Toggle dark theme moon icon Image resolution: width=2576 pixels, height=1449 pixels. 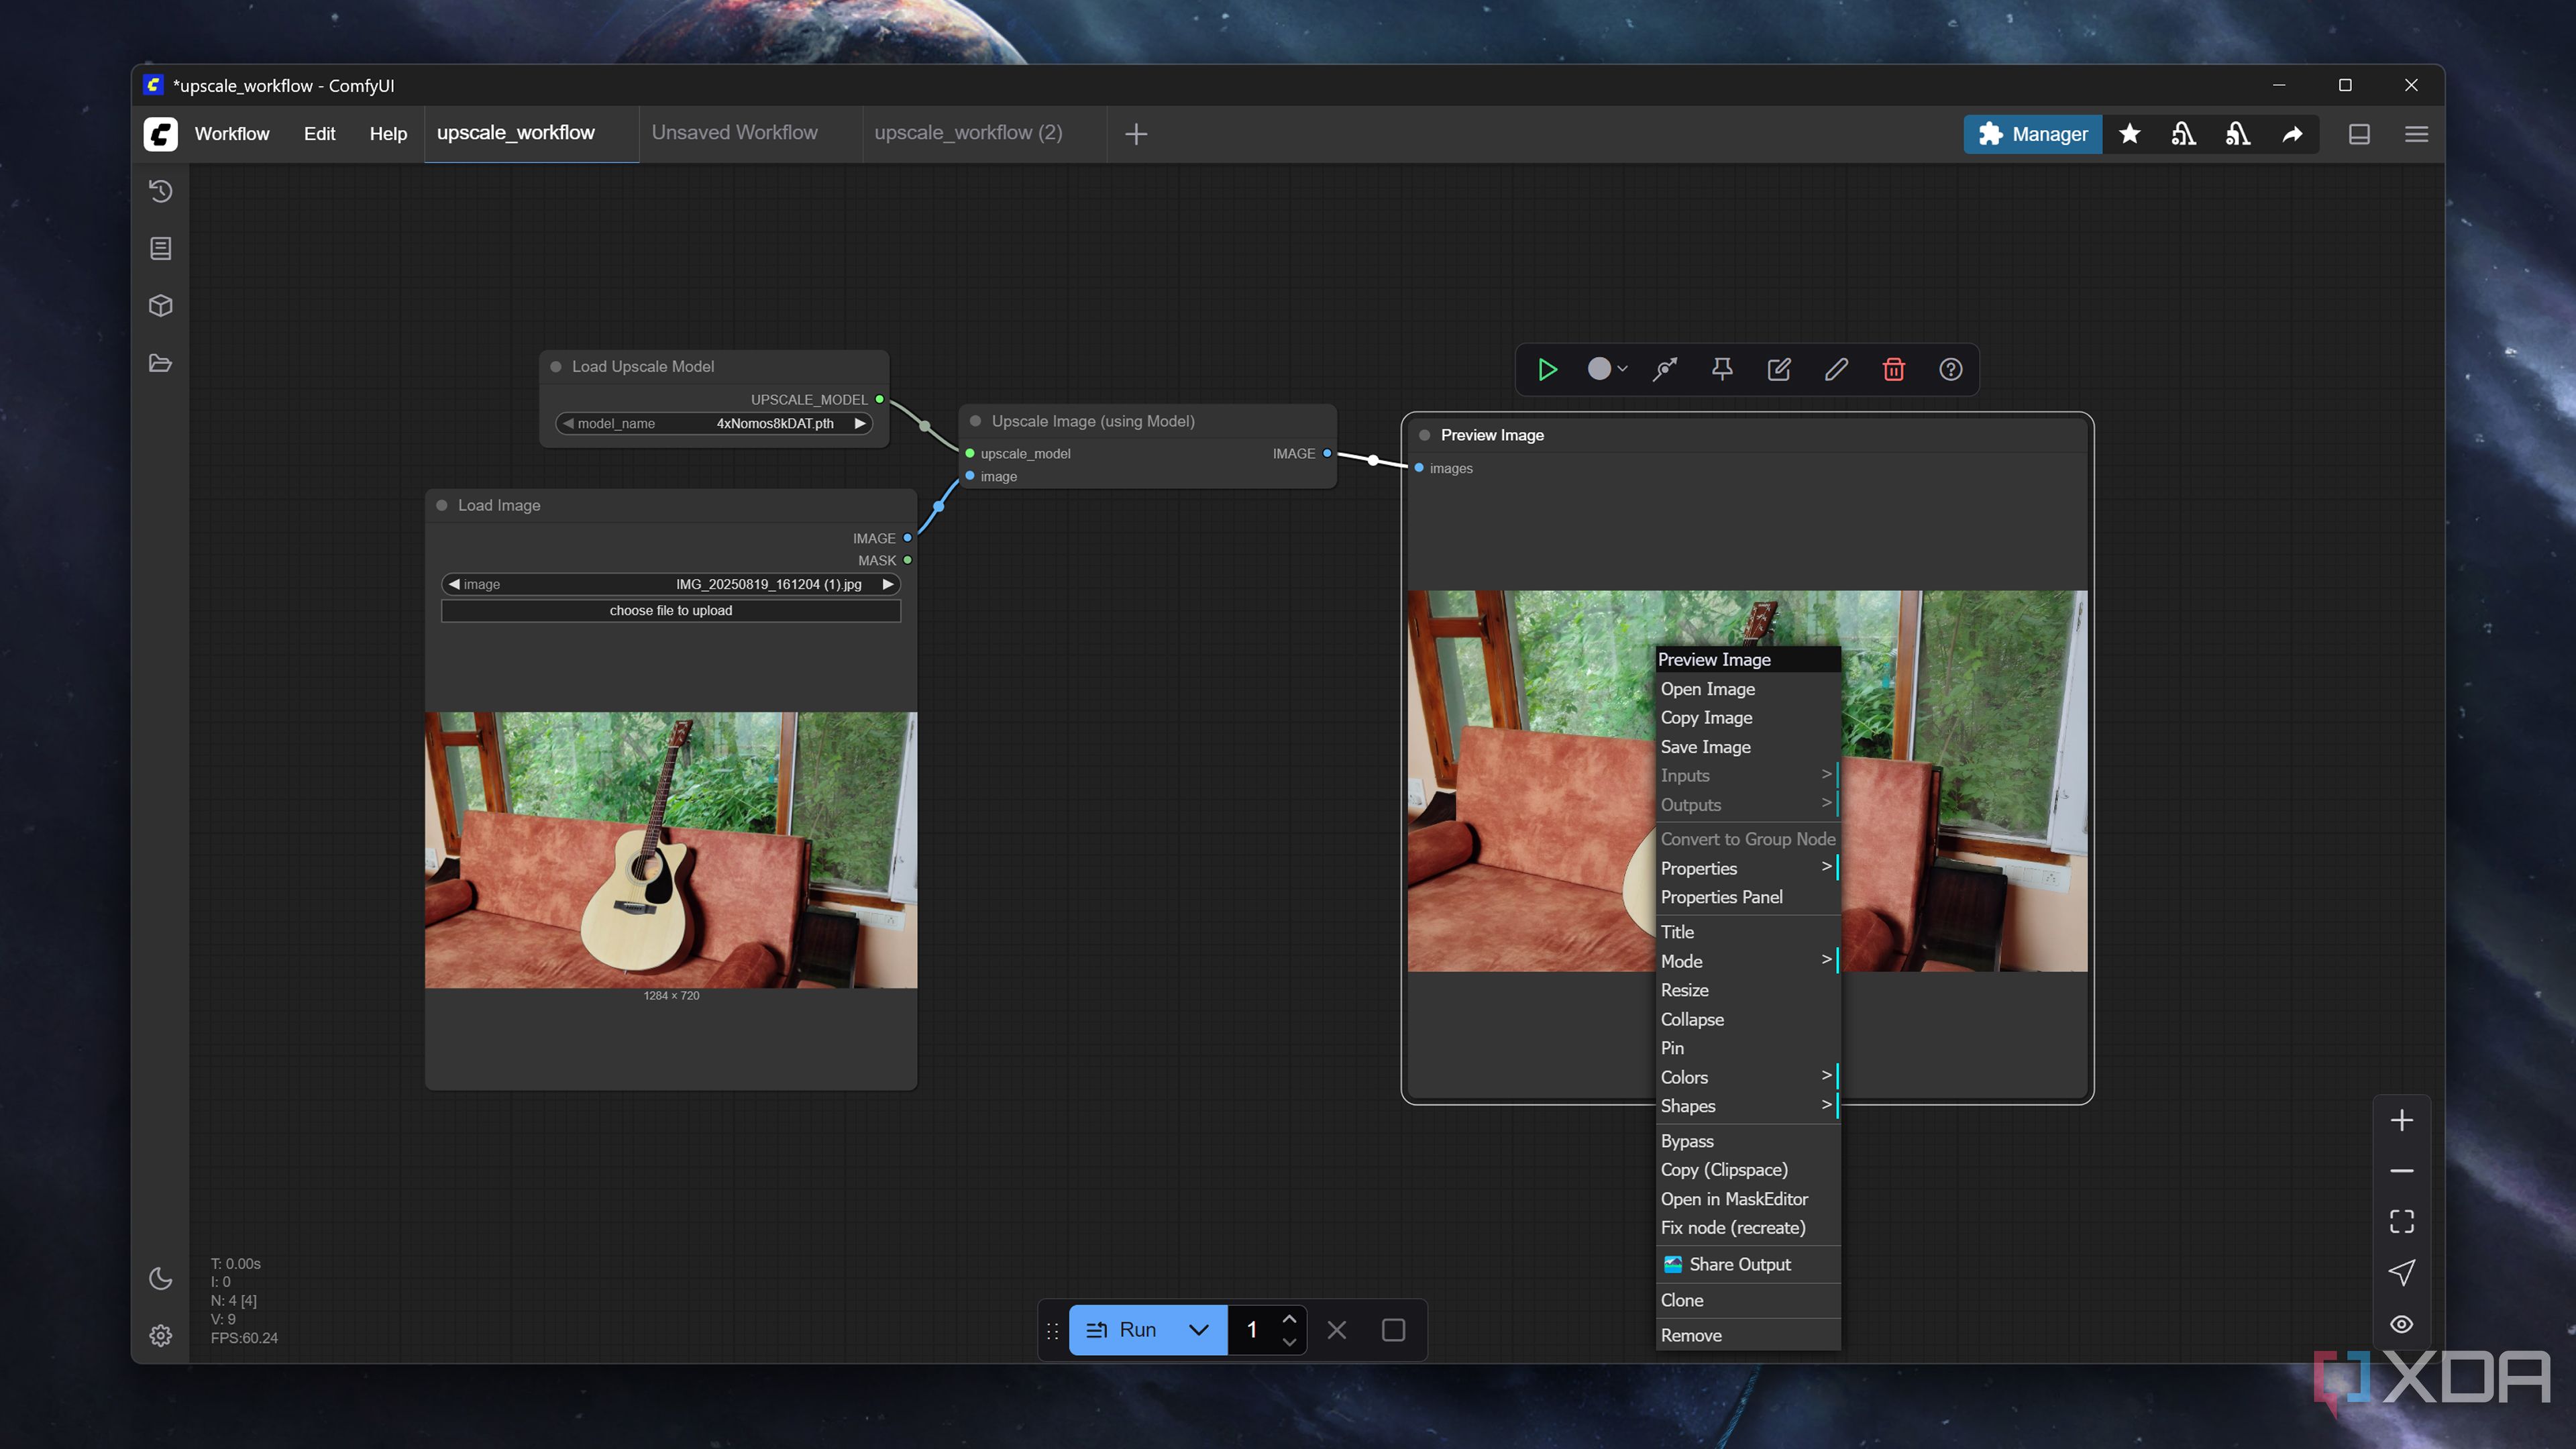pyautogui.click(x=160, y=1278)
